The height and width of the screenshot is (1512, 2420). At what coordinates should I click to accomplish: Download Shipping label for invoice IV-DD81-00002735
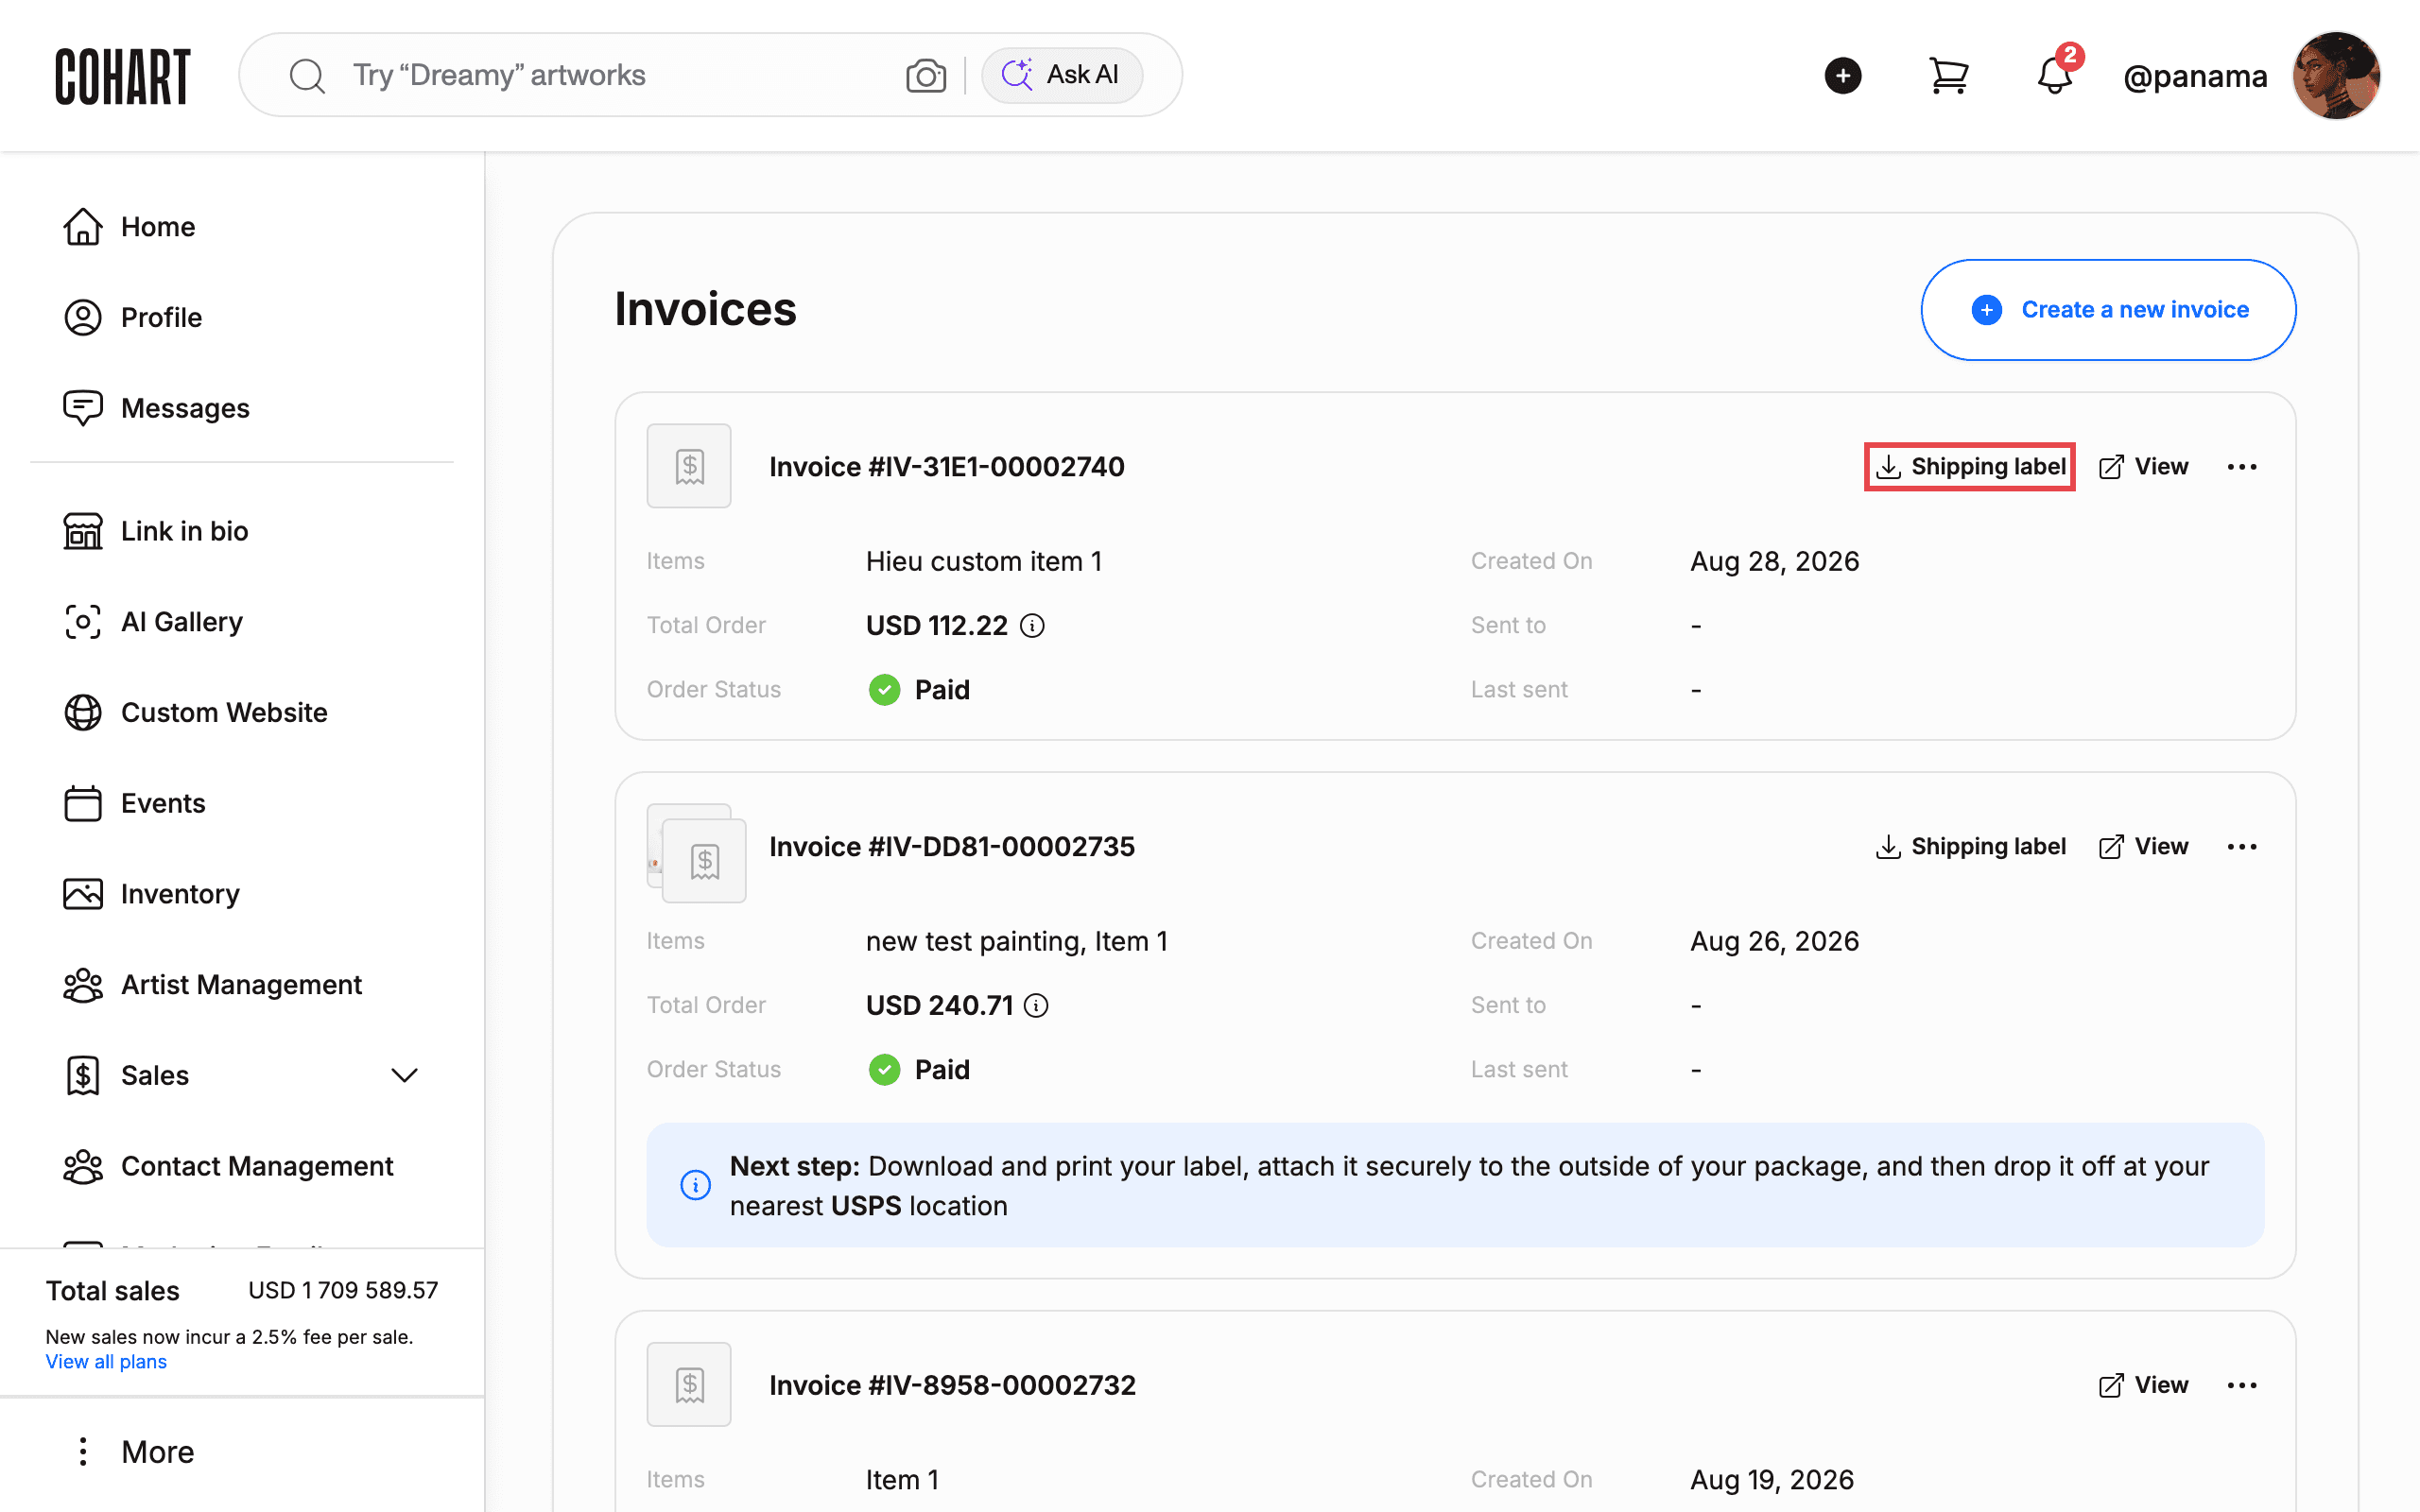tap(1970, 847)
